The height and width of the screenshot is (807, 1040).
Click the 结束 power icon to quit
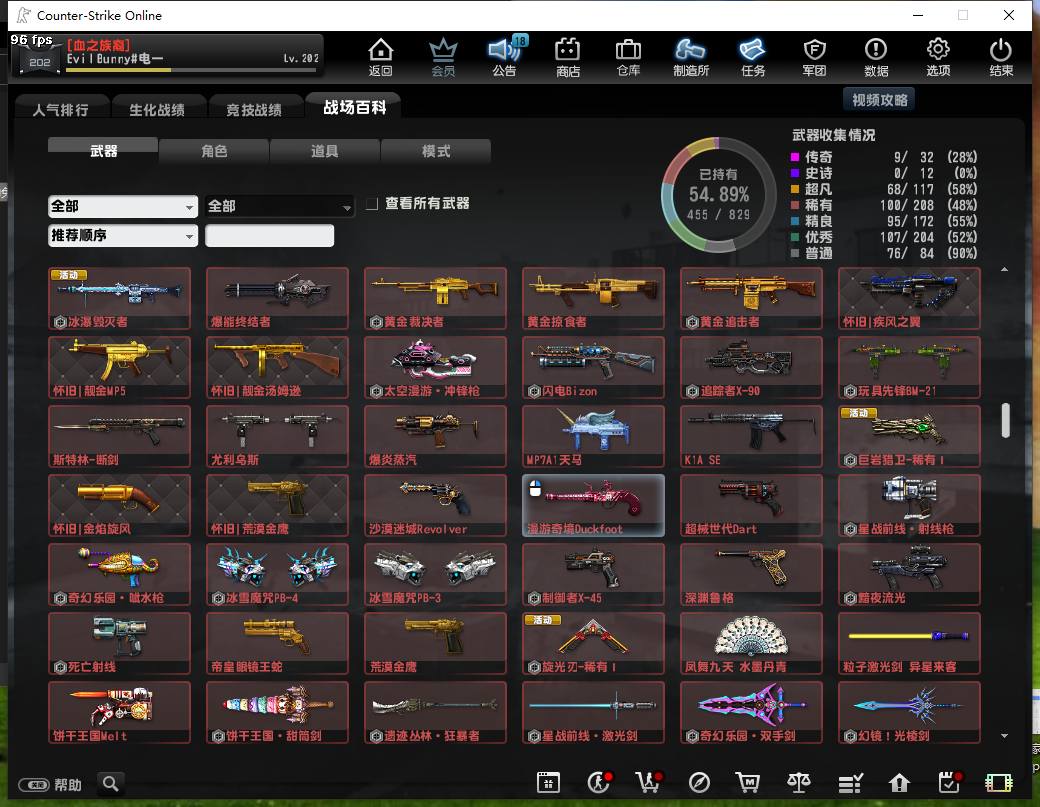(1000, 57)
